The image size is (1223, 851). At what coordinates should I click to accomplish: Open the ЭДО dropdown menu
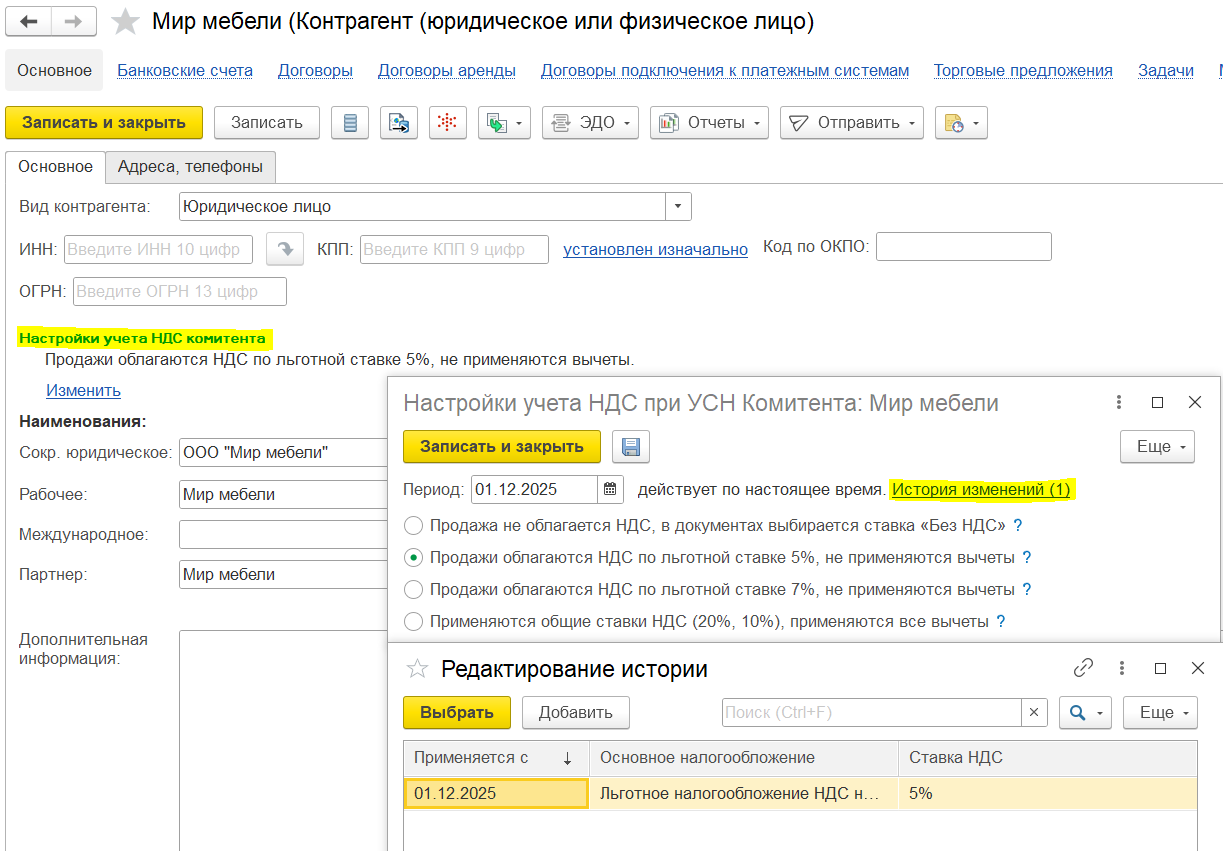(590, 123)
